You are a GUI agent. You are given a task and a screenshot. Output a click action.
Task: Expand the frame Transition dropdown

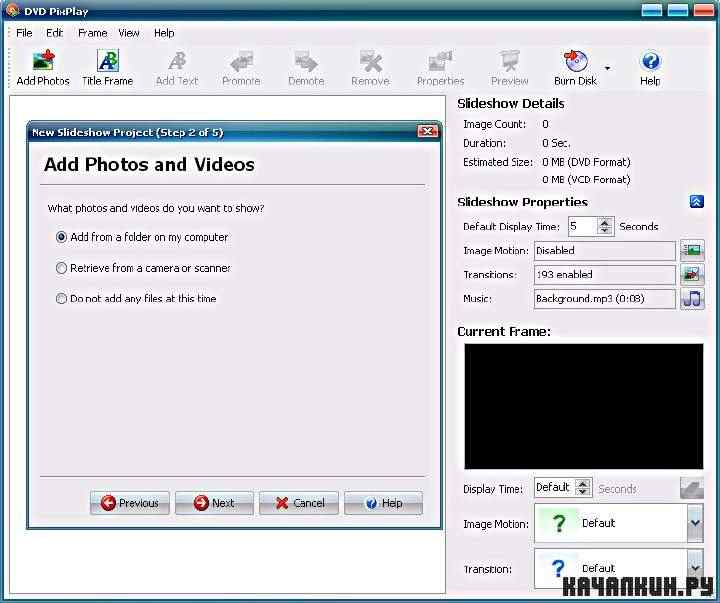(x=695, y=569)
